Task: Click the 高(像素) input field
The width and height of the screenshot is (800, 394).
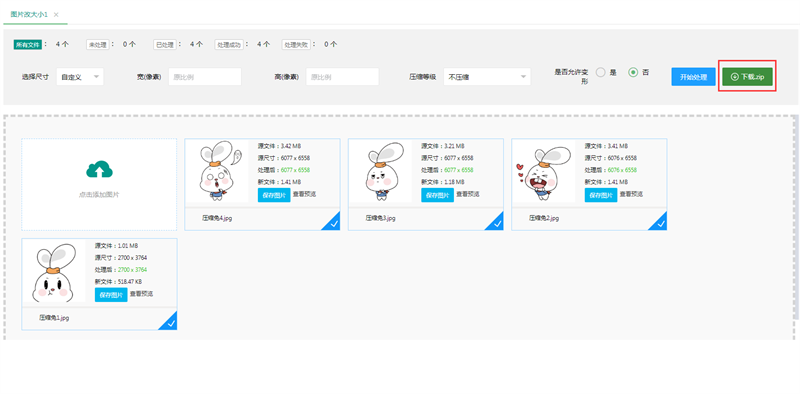Action: [x=342, y=77]
